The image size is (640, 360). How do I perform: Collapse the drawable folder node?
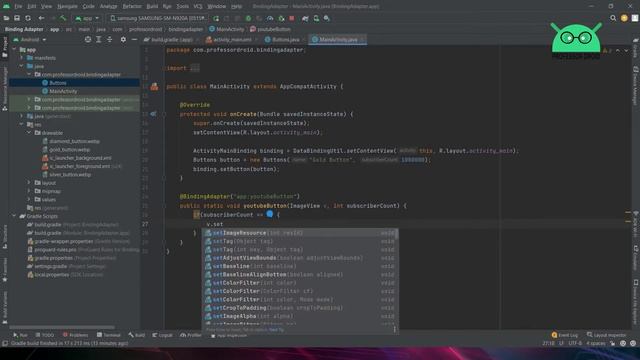tap(29, 133)
